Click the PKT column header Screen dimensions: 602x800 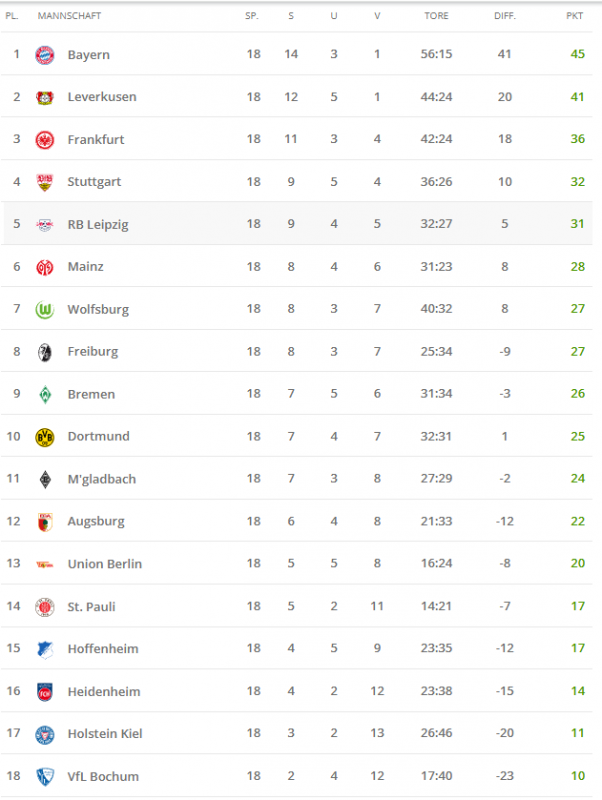point(575,16)
